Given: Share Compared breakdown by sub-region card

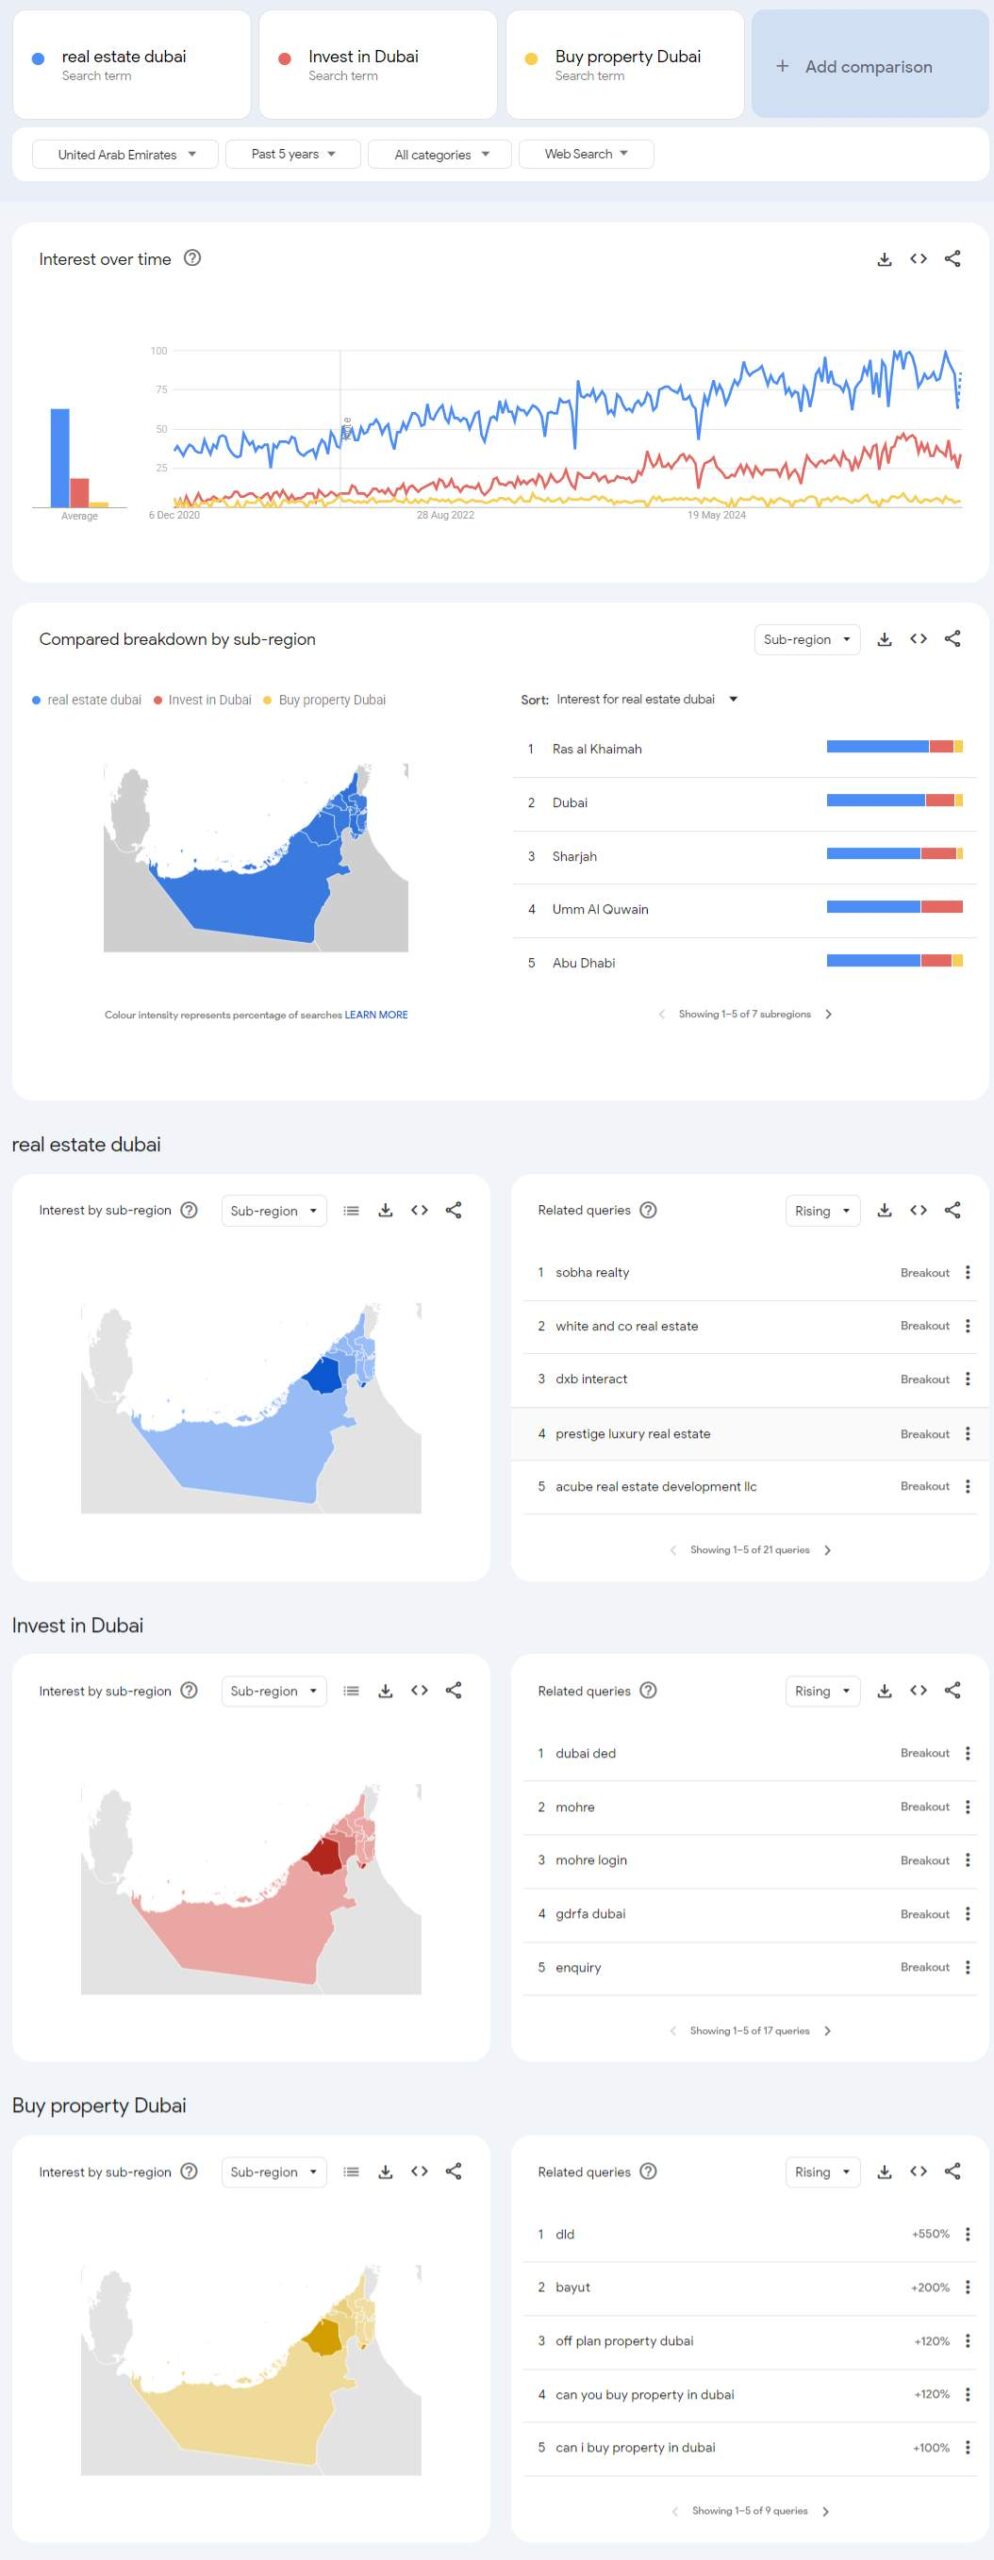Looking at the screenshot, I should pyautogui.click(x=952, y=639).
